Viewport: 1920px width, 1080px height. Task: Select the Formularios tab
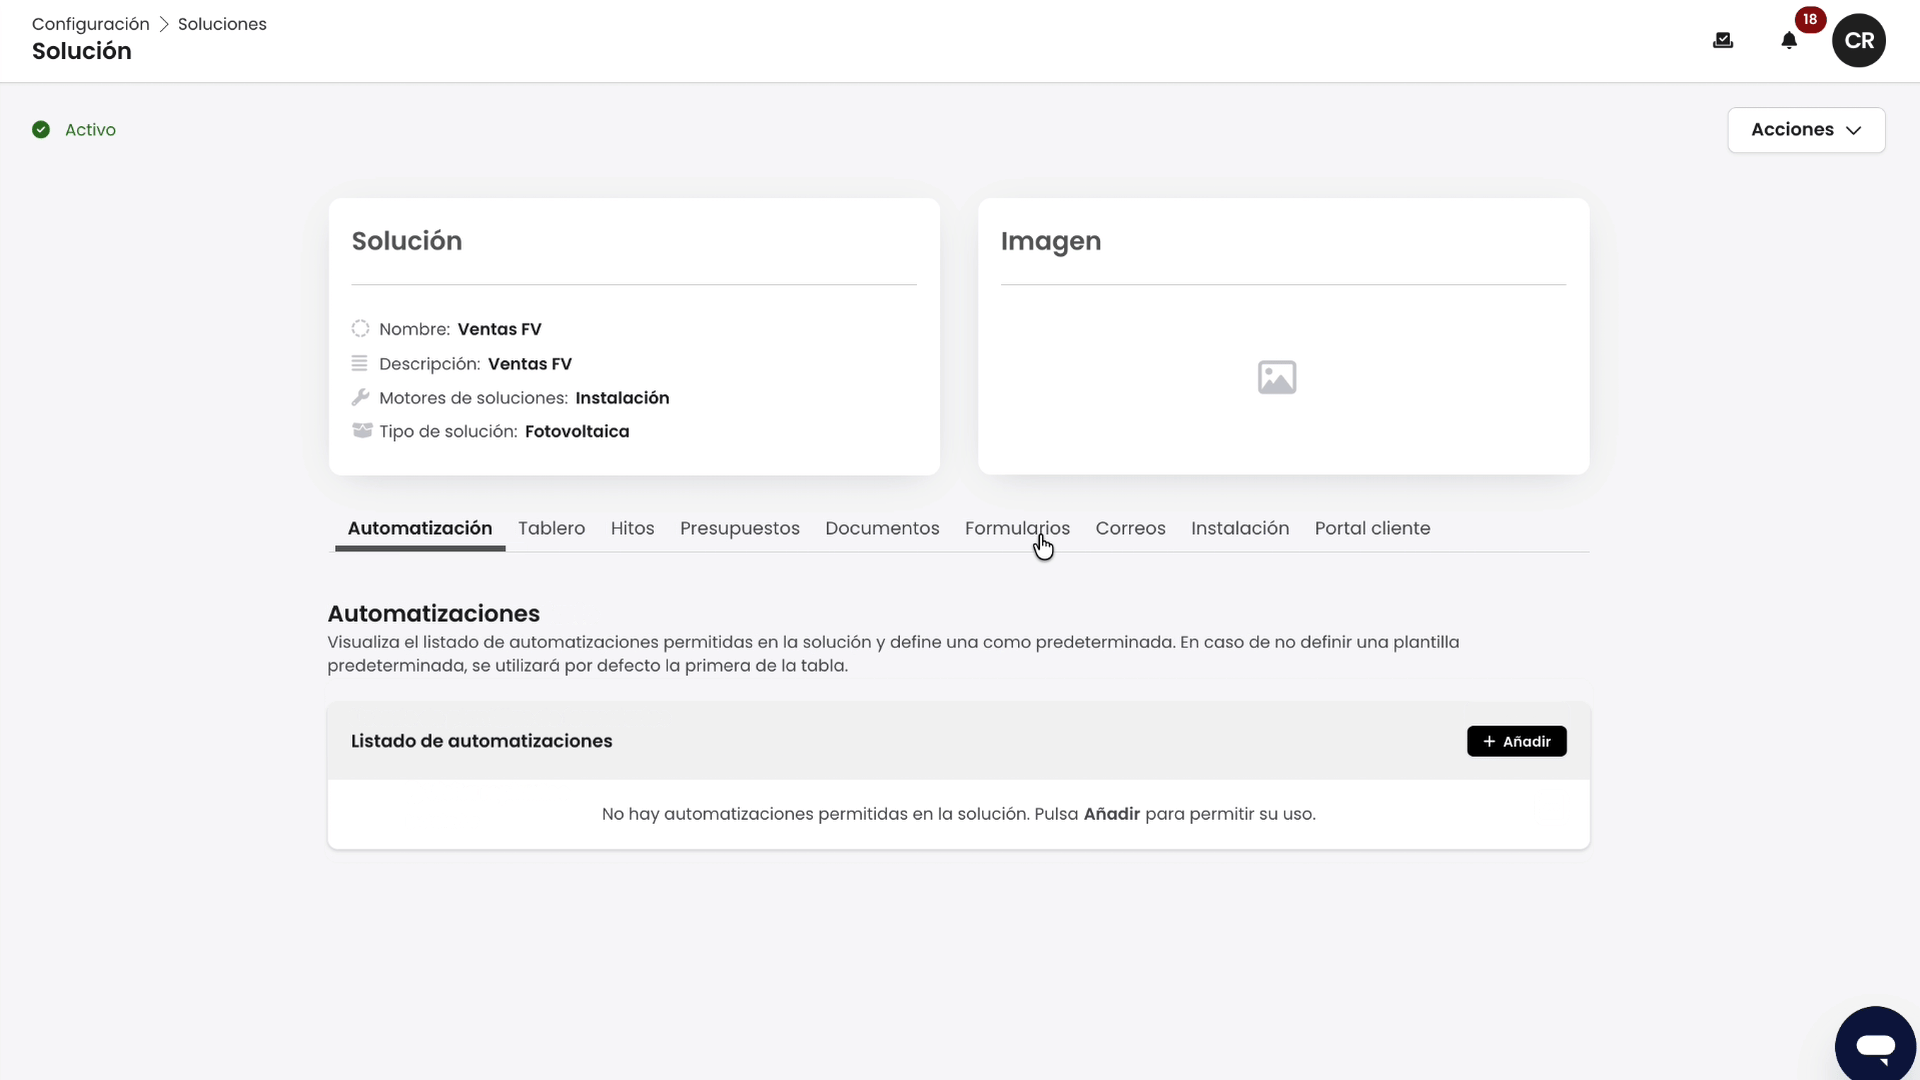click(x=1017, y=528)
